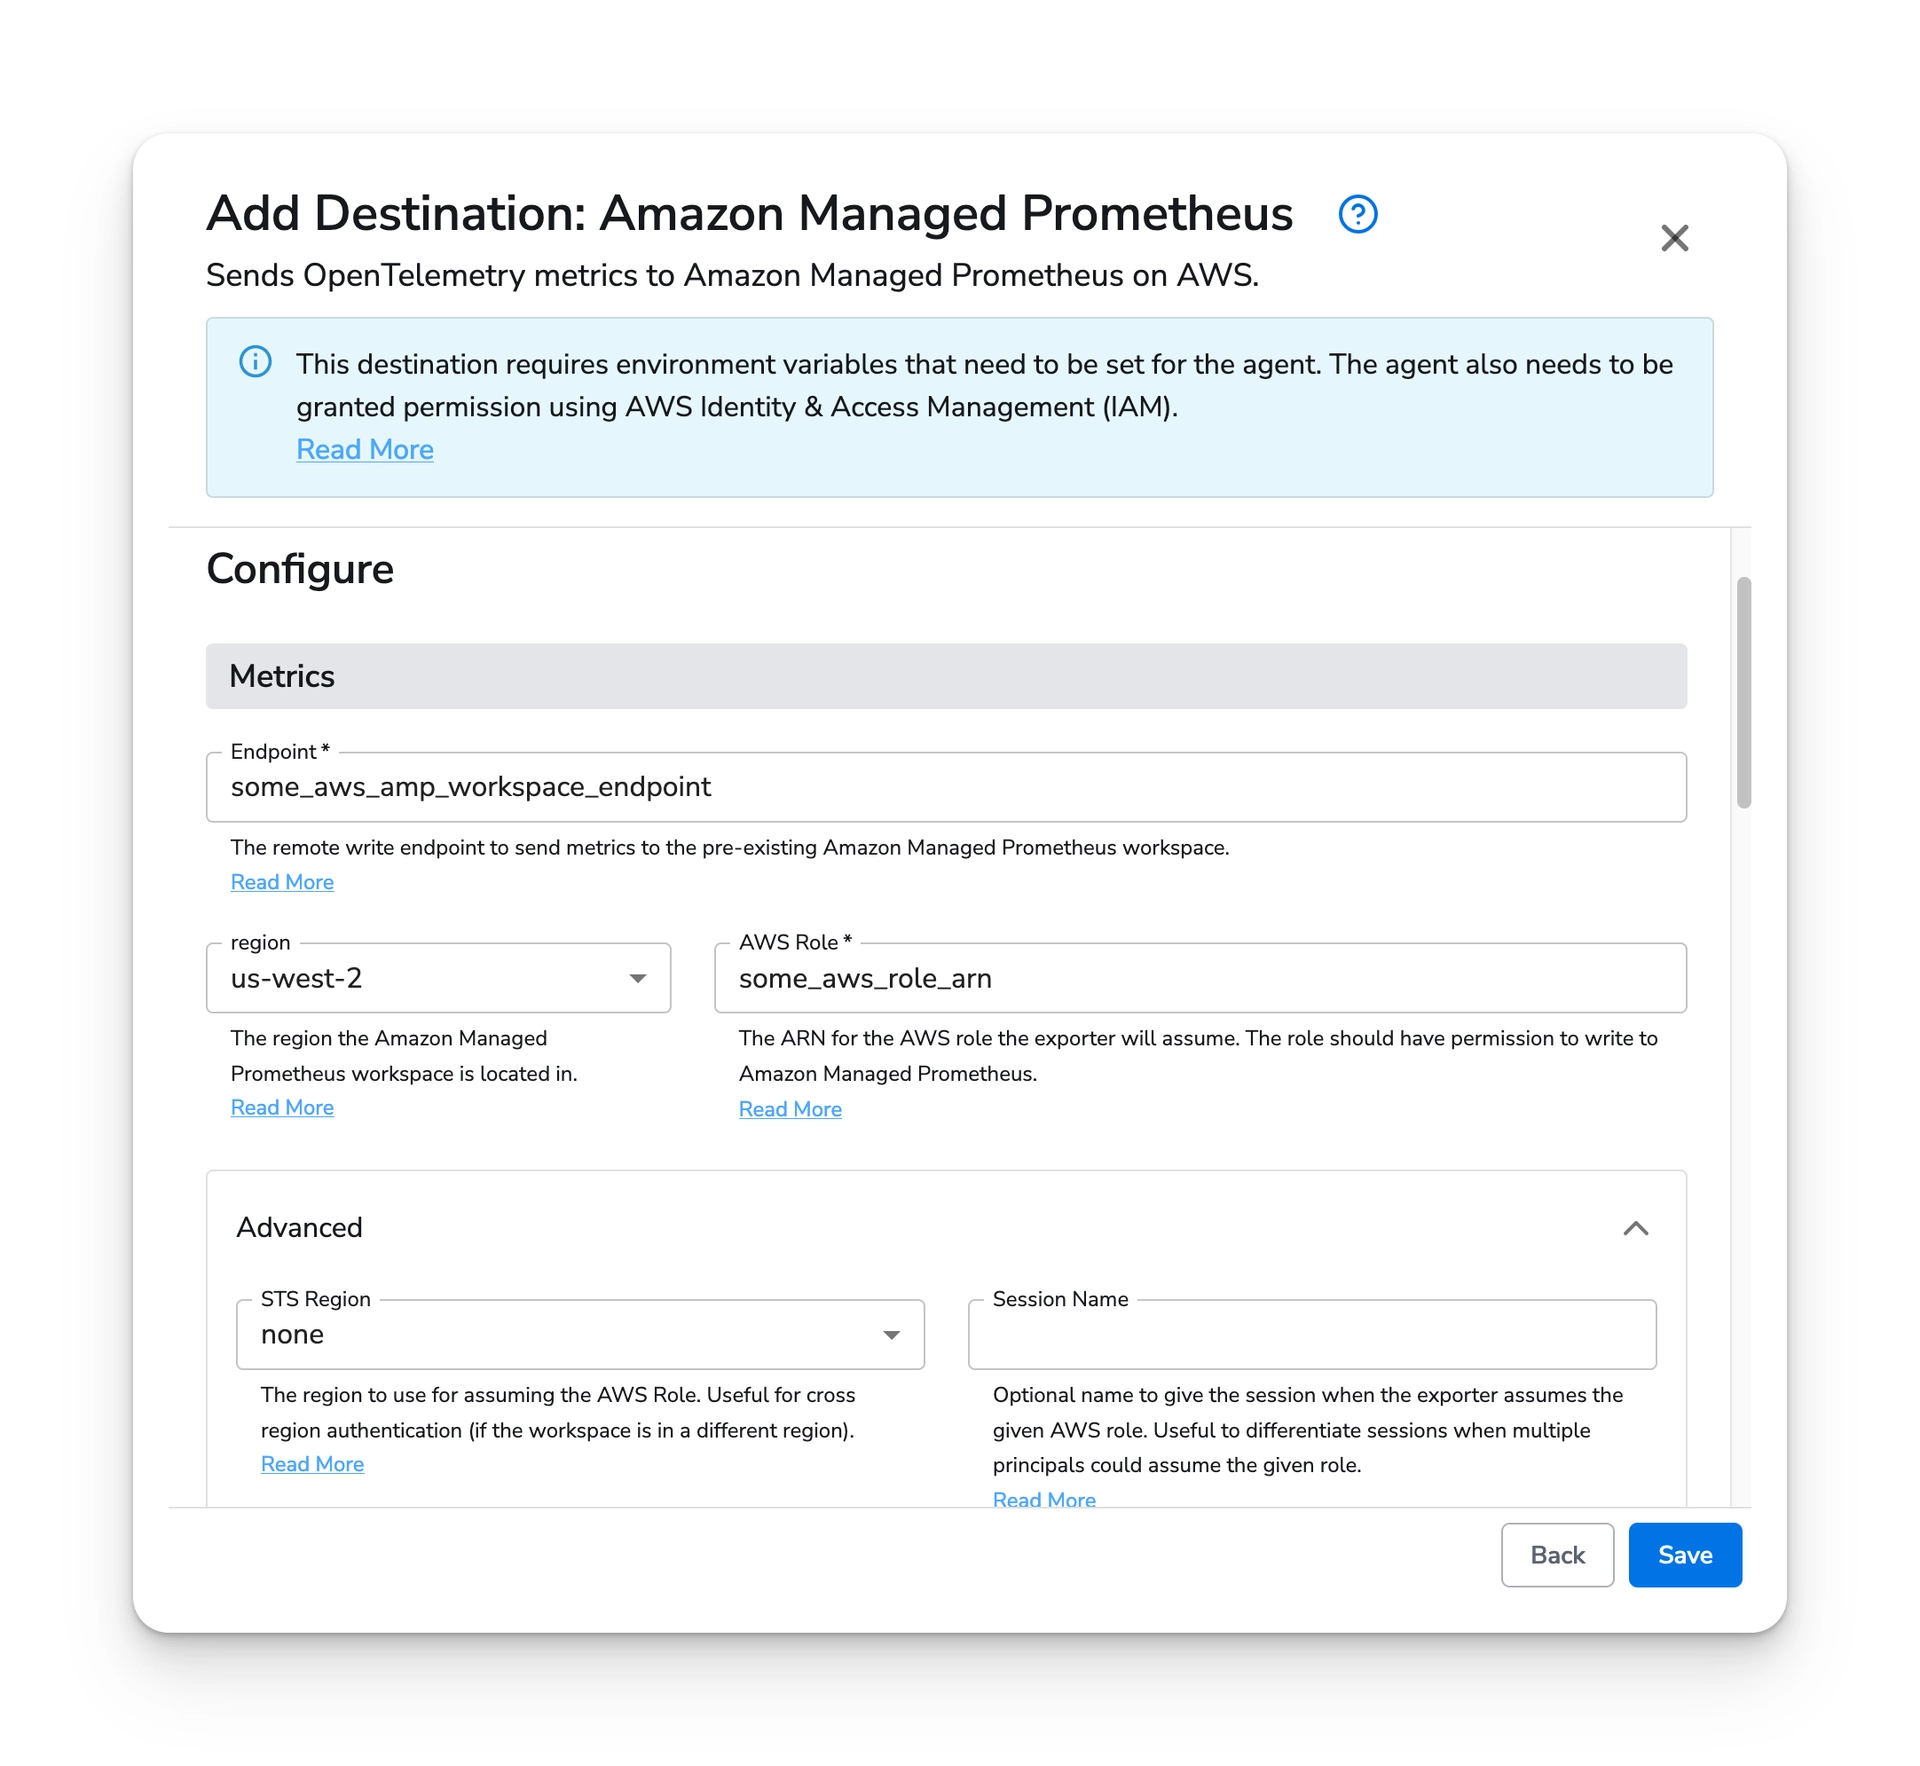
Task: Collapse the Advanced section chevron
Action: click(1635, 1228)
